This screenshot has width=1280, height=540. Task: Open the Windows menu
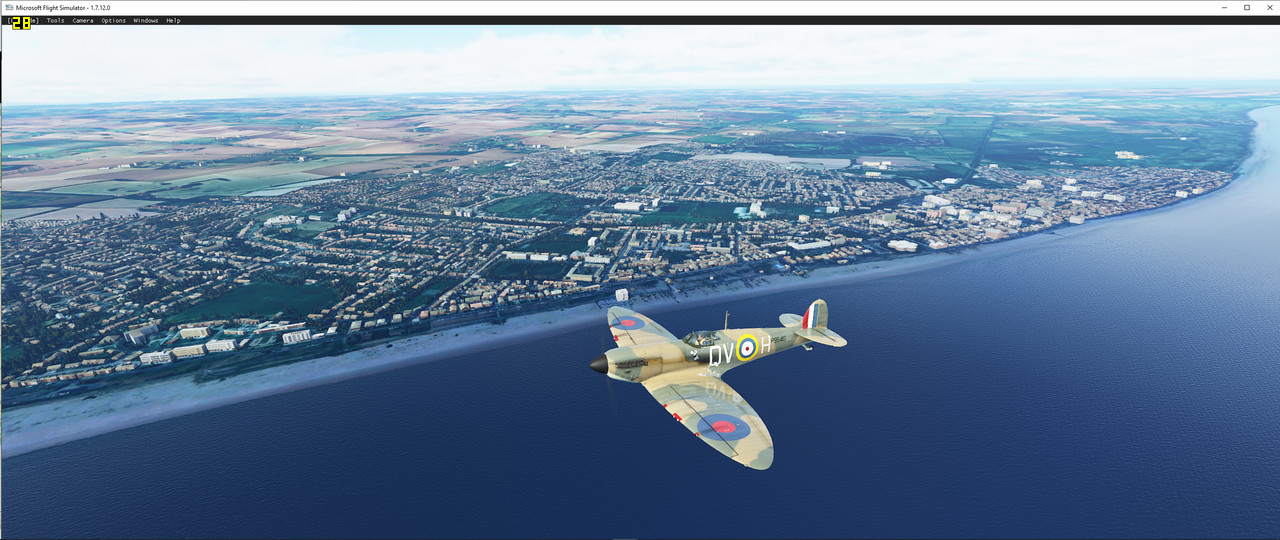coord(146,20)
